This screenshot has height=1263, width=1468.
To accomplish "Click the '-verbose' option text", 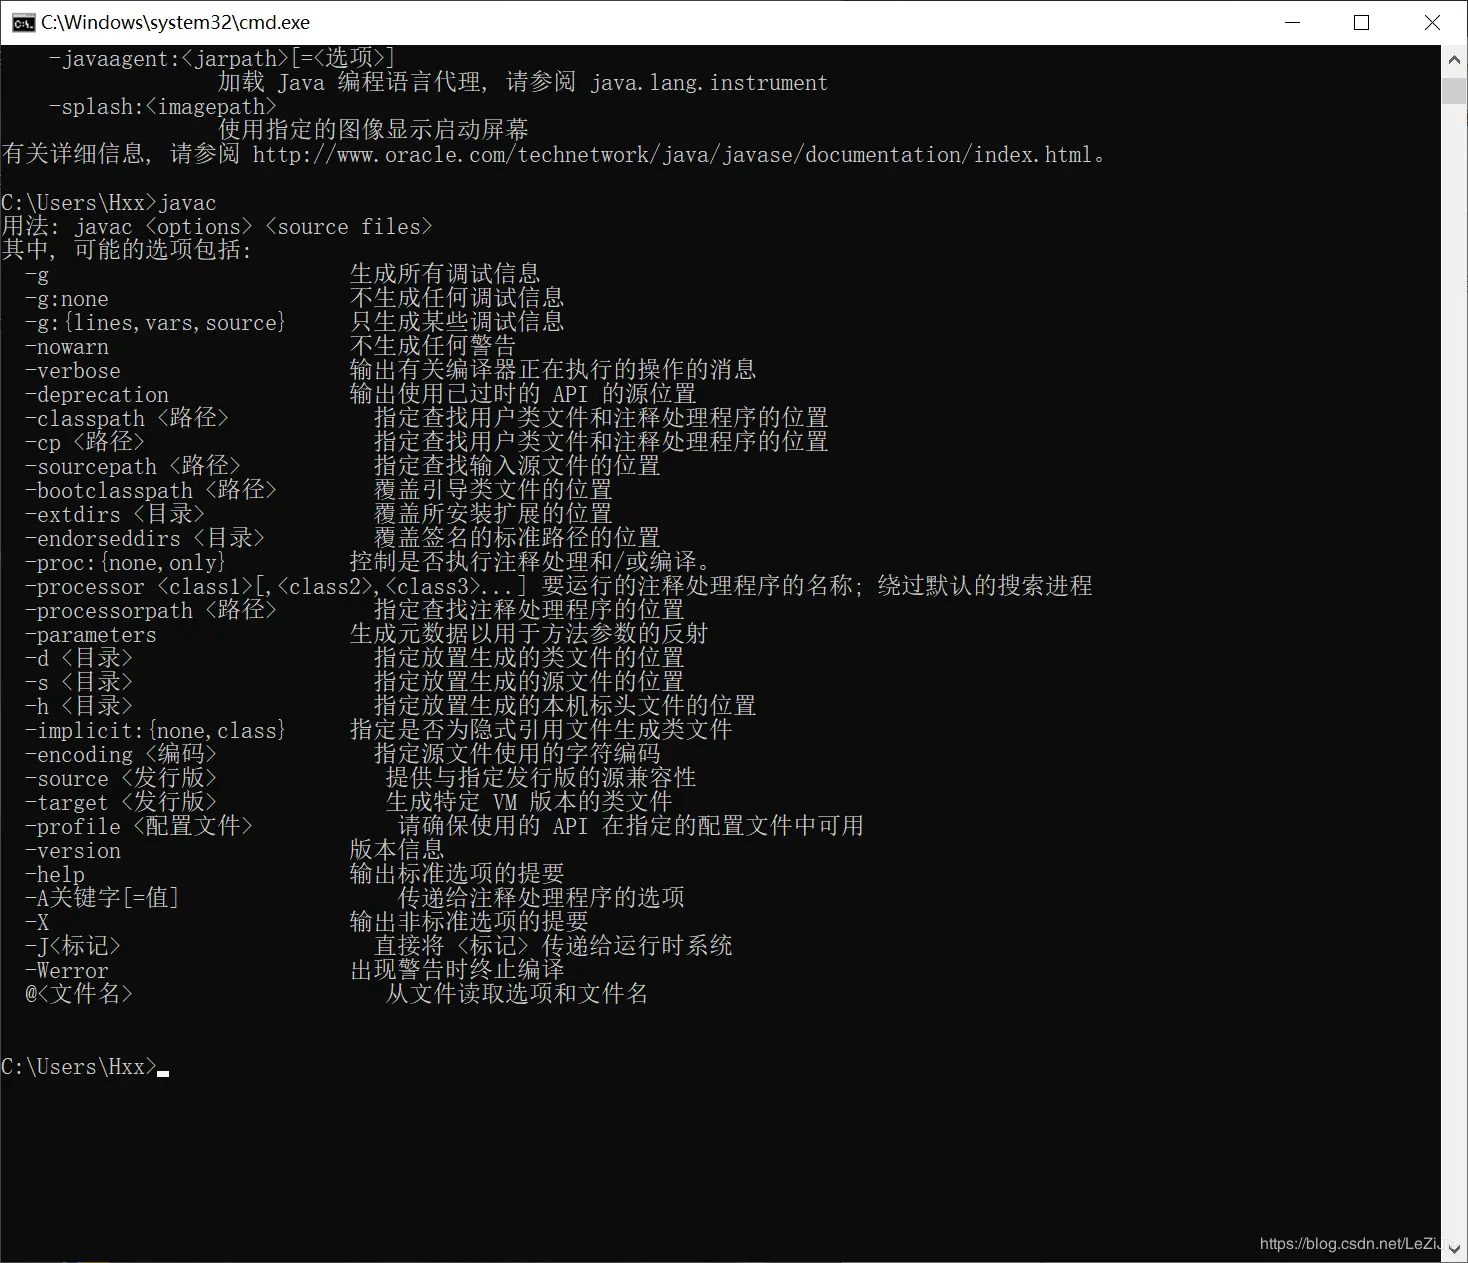I will [73, 371].
